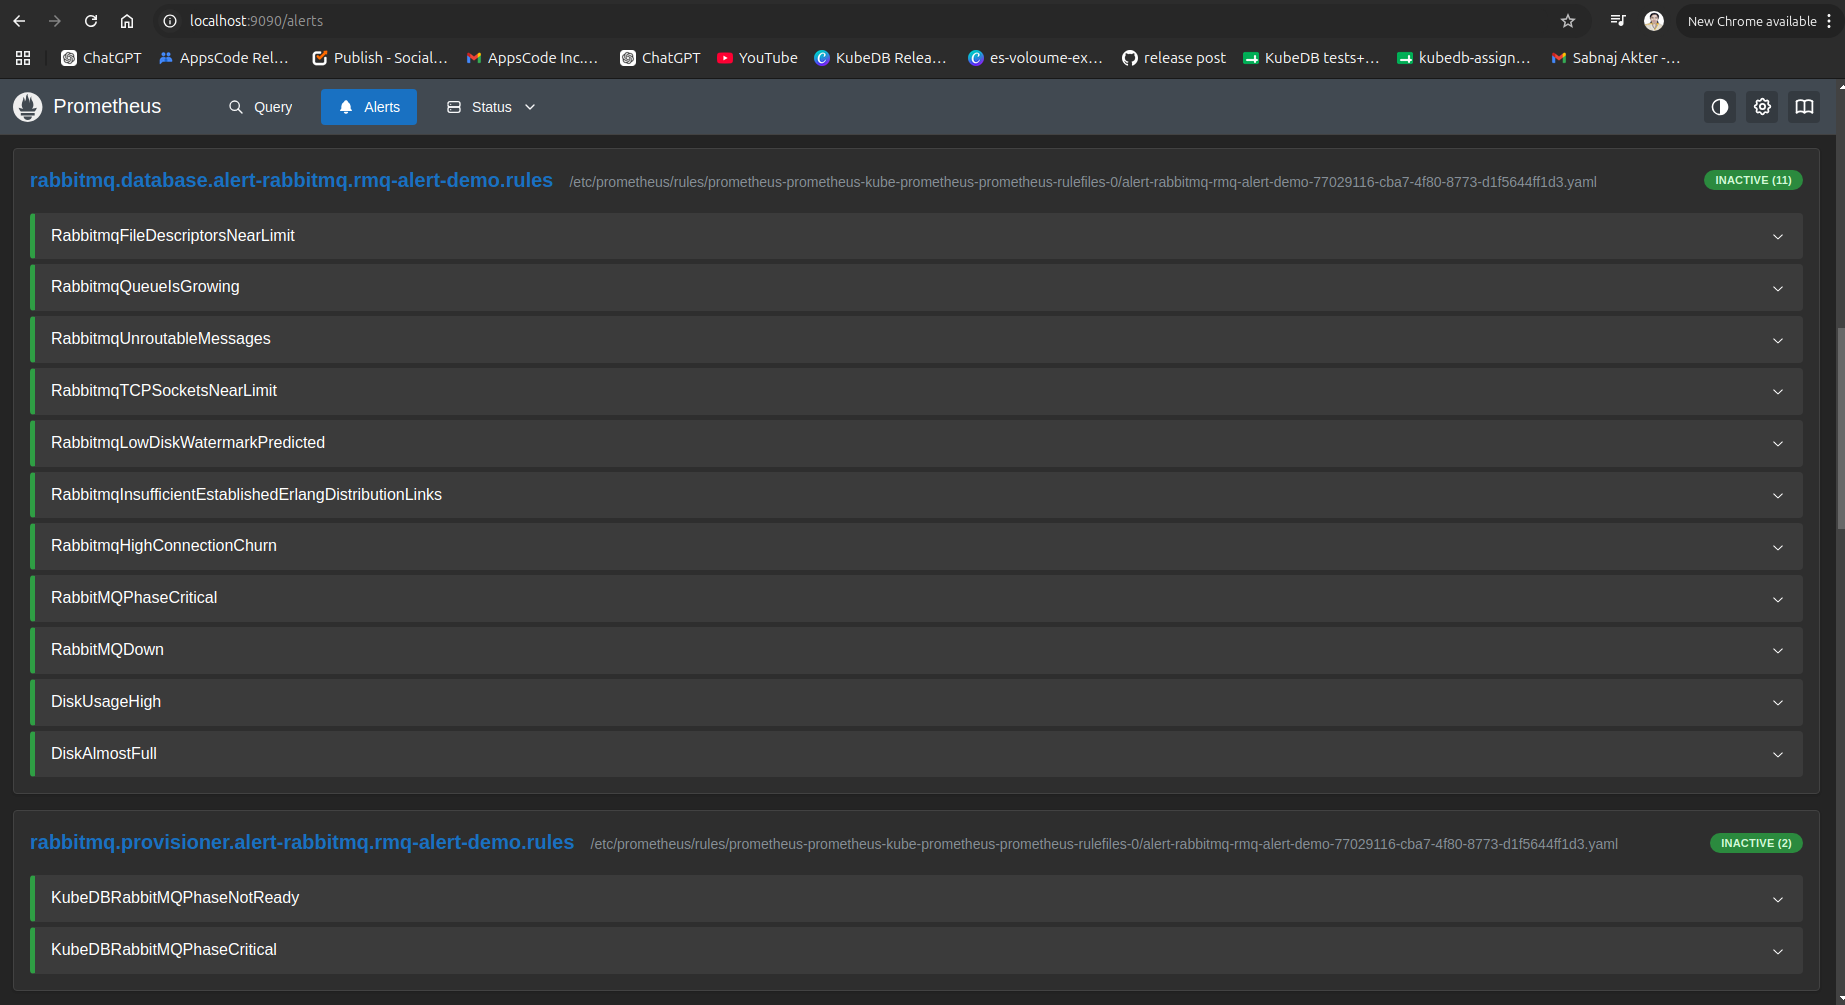The width and height of the screenshot is (1845, 1005).
Task: Expand the DiskUsageHigh alert chevron
Action: (x=1778, y=702)
